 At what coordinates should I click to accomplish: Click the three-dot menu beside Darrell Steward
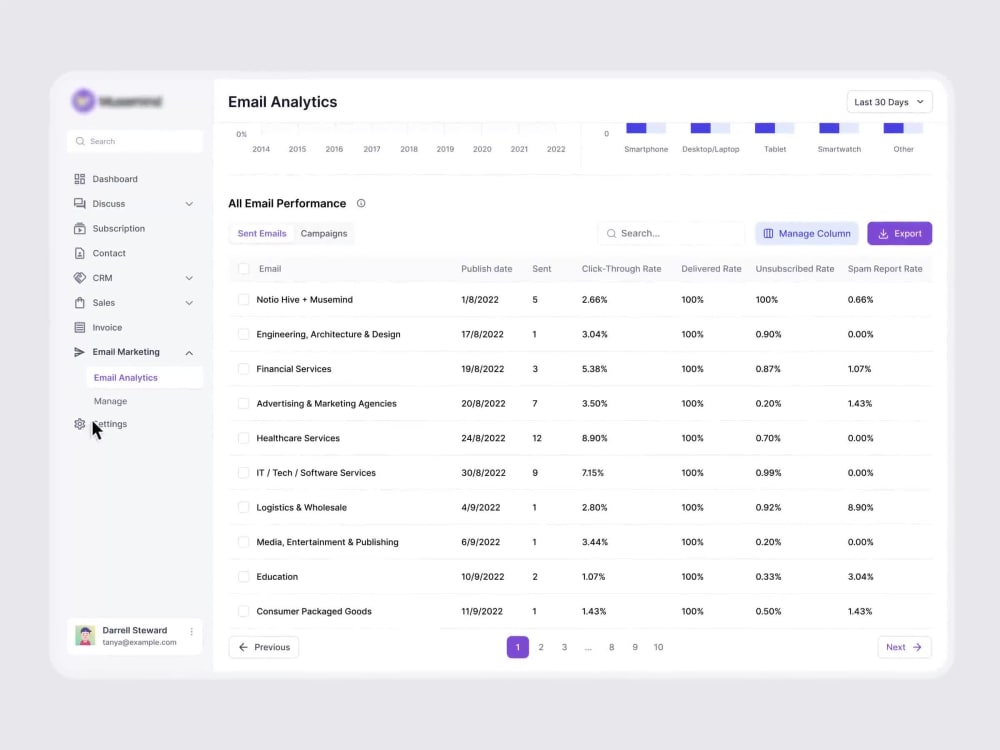point(191,631)
